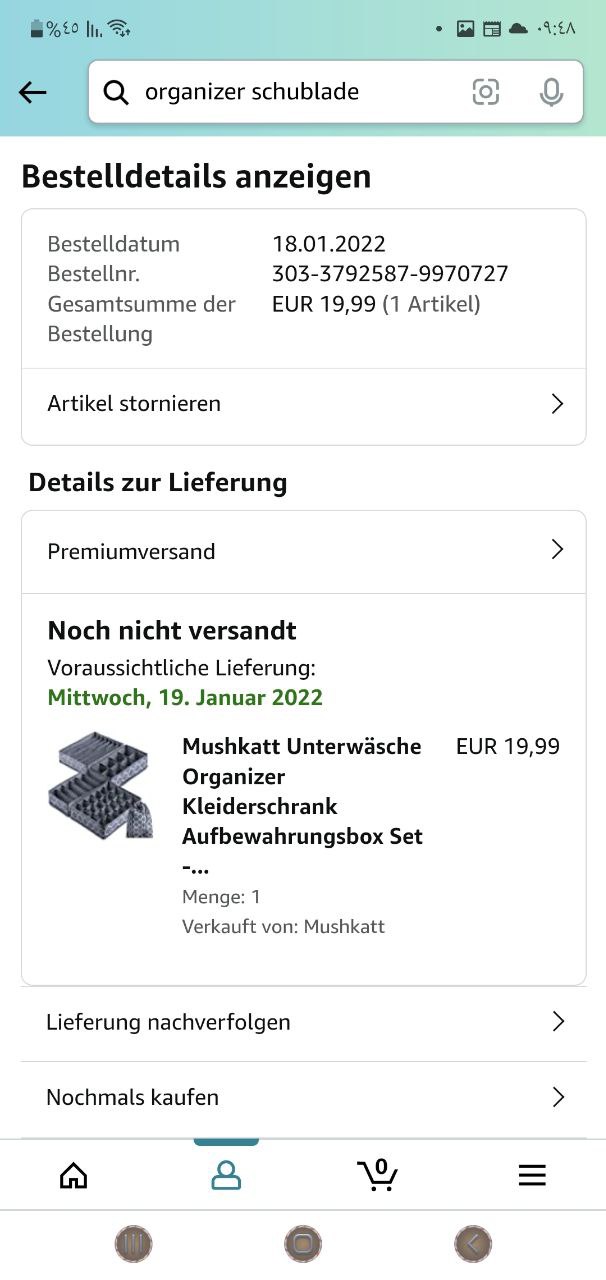
Task: Expand the Premiumversand chevron
Action: (558, 550)
